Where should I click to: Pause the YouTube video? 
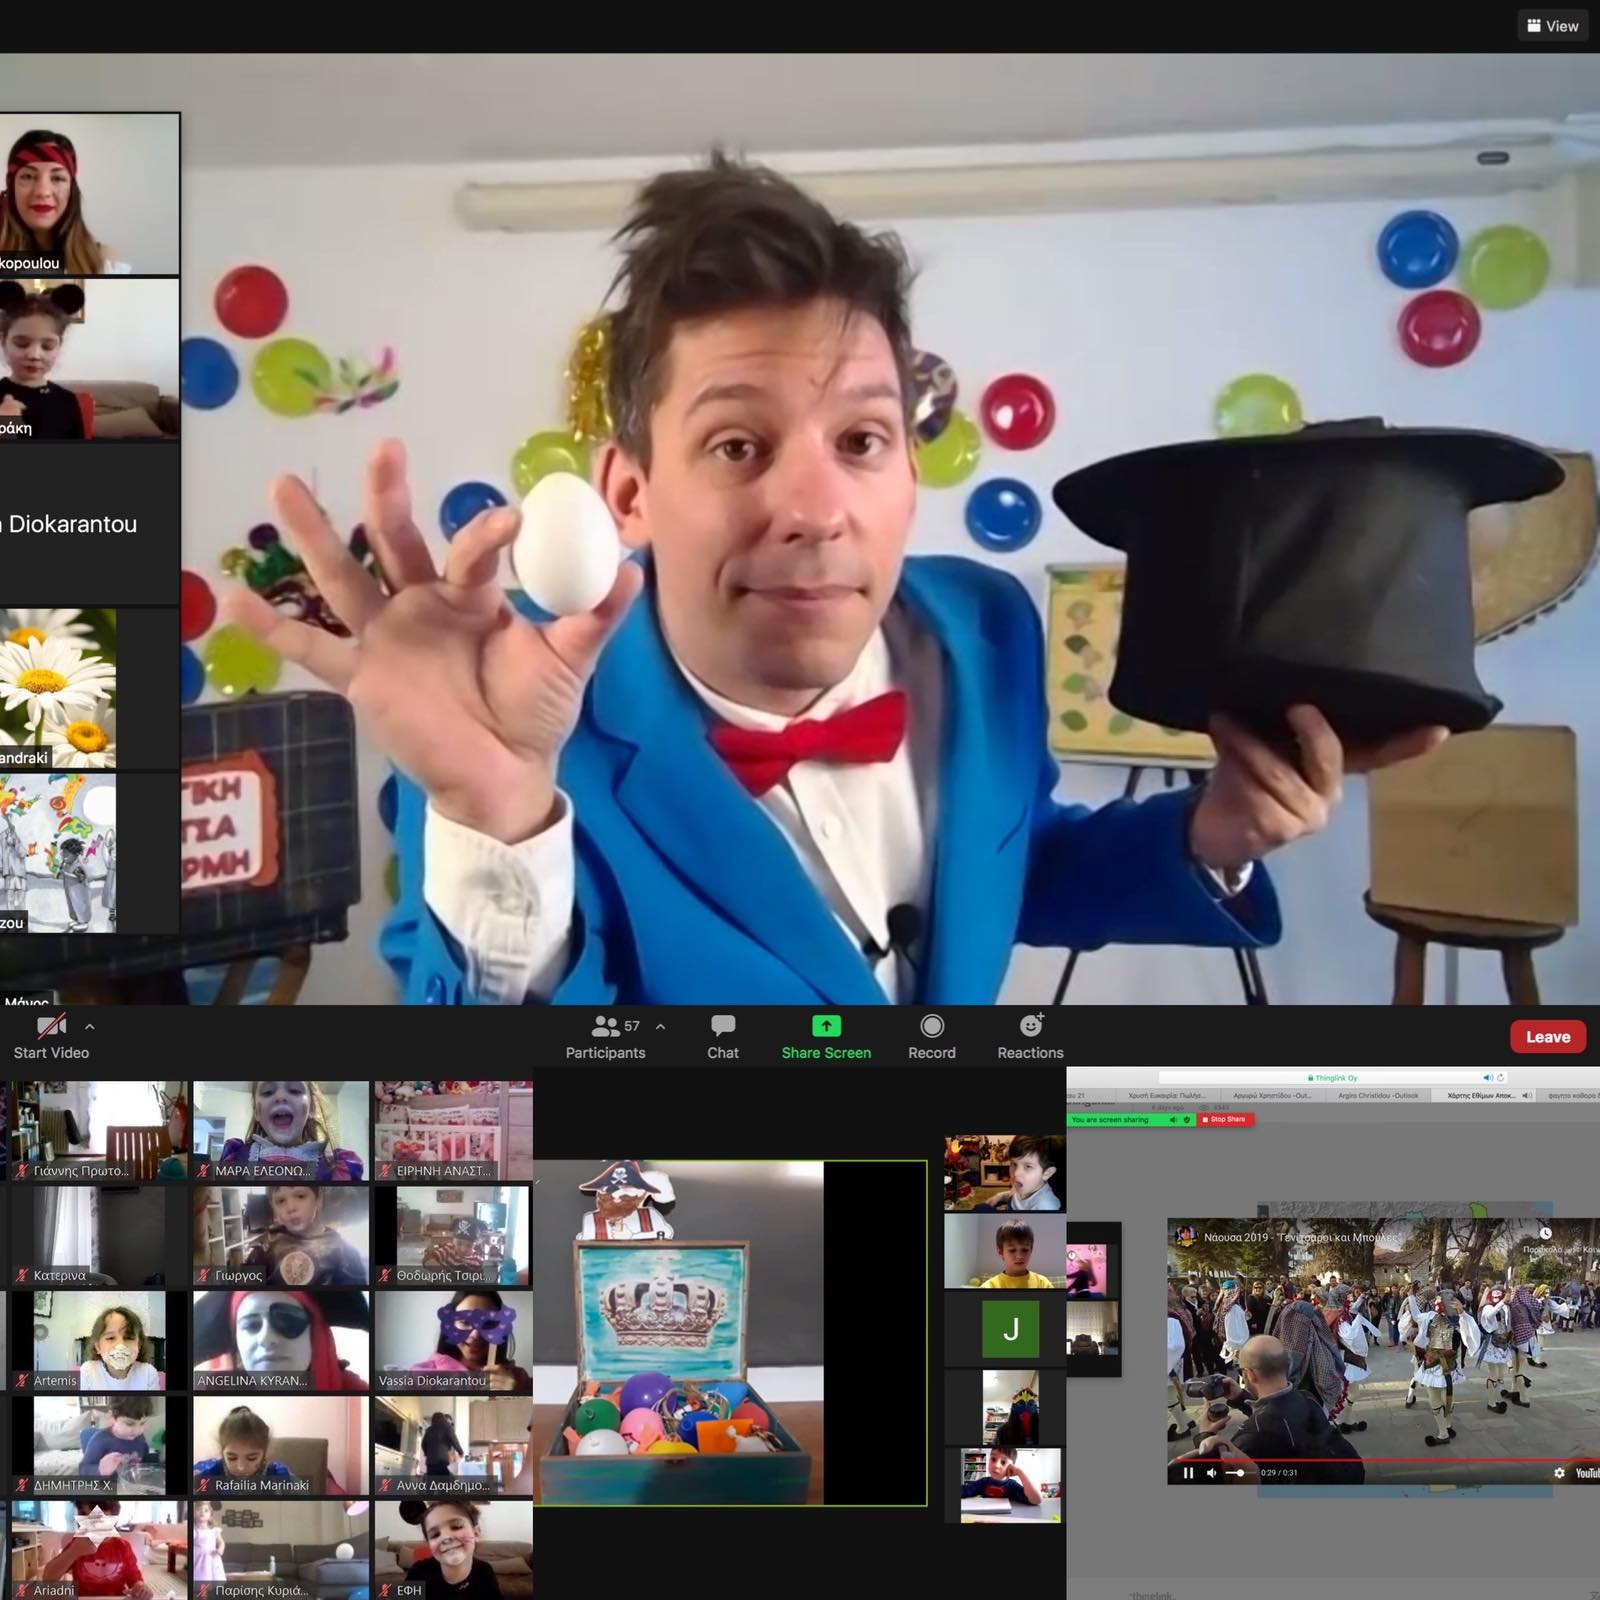point(1188,1473)
